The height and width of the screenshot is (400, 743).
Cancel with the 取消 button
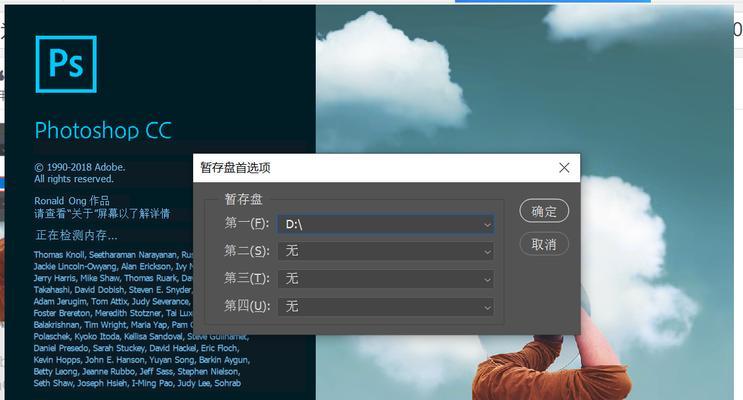tap(544, 244)
